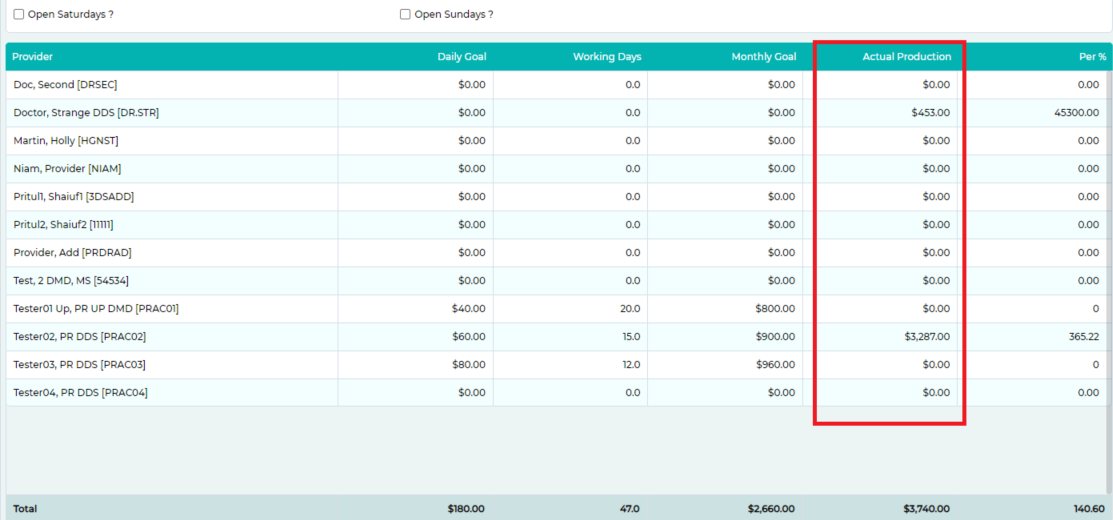Click the Monthly Goal column header

click(763, 57)
